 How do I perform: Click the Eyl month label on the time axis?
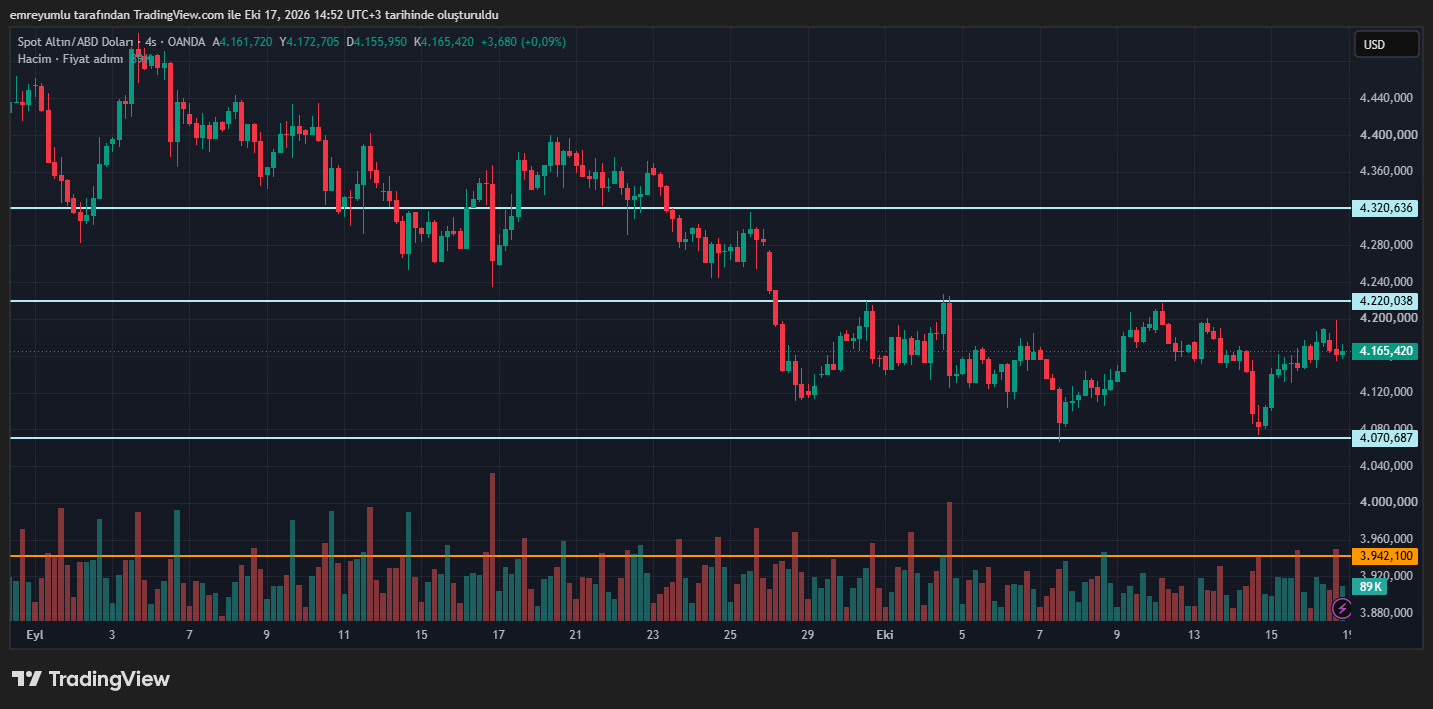(x=35, y=635)
